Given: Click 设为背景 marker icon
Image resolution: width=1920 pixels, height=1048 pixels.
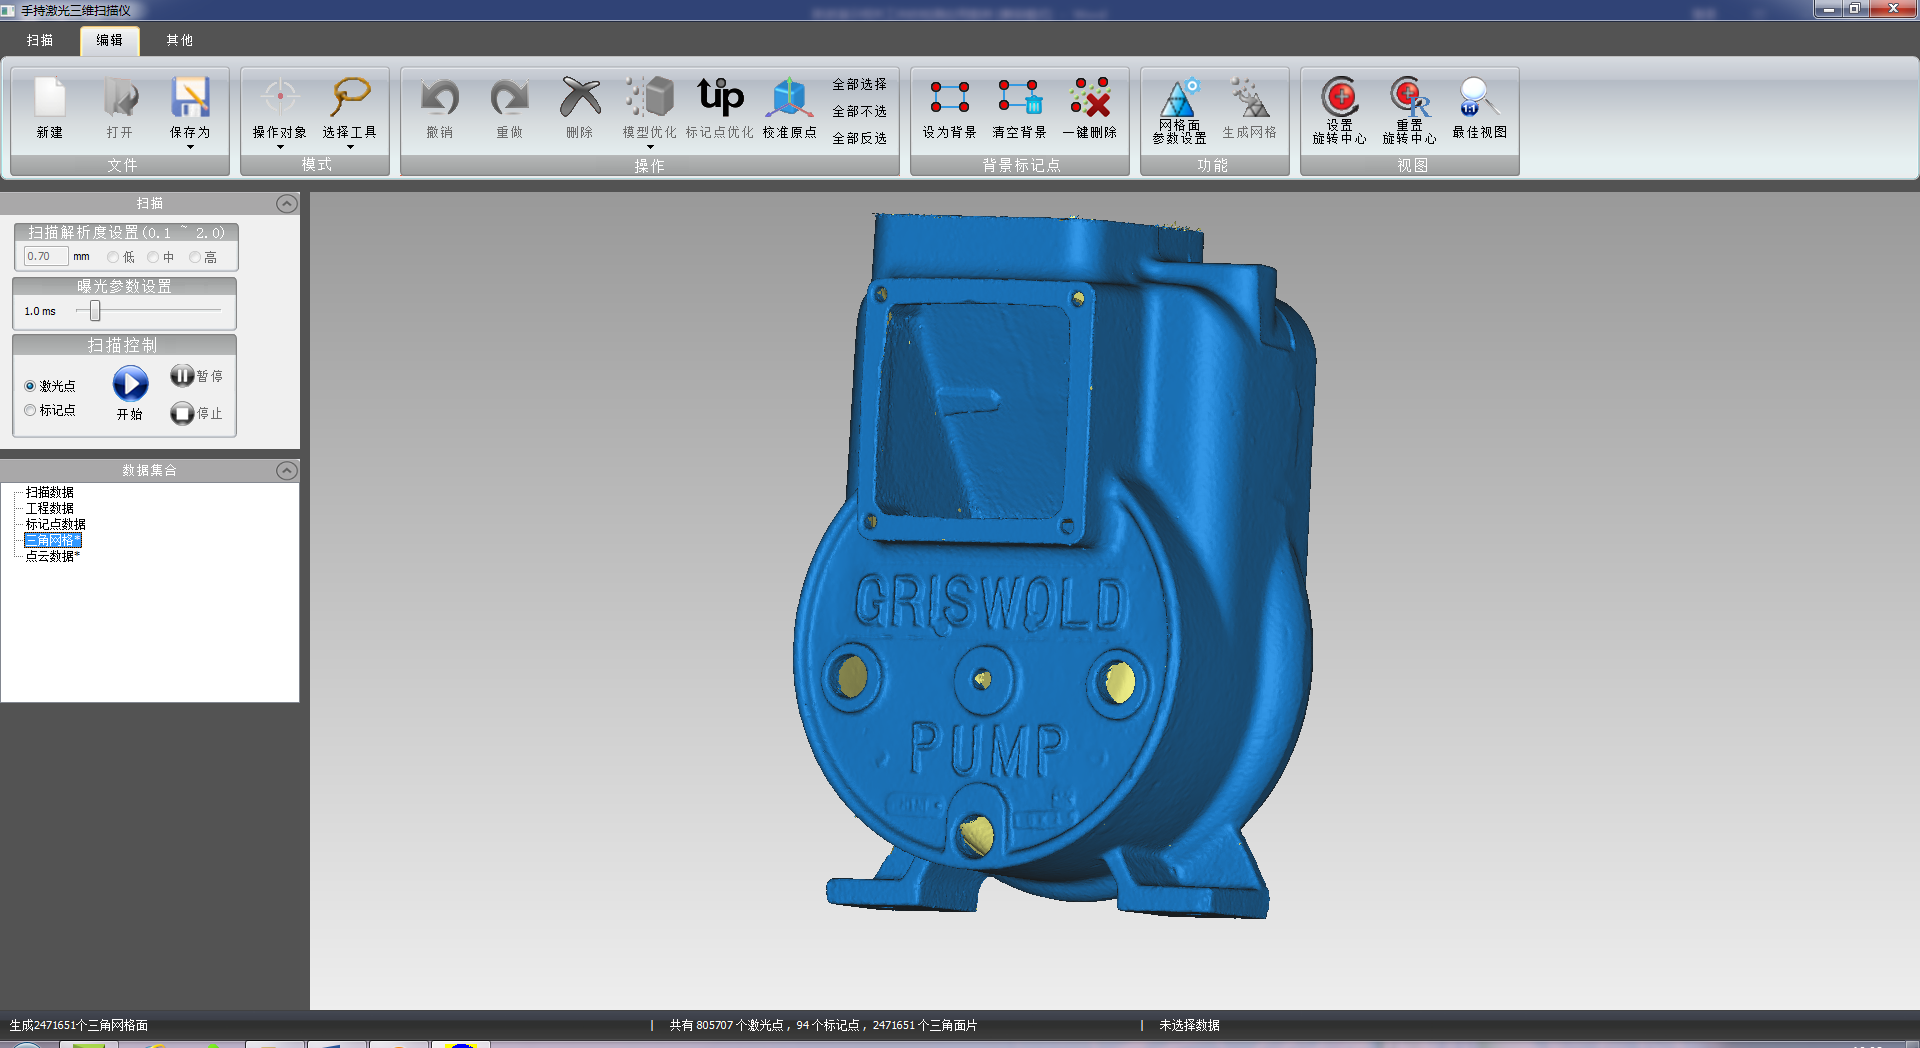Looking at the screenshot, I should [949, 98].
